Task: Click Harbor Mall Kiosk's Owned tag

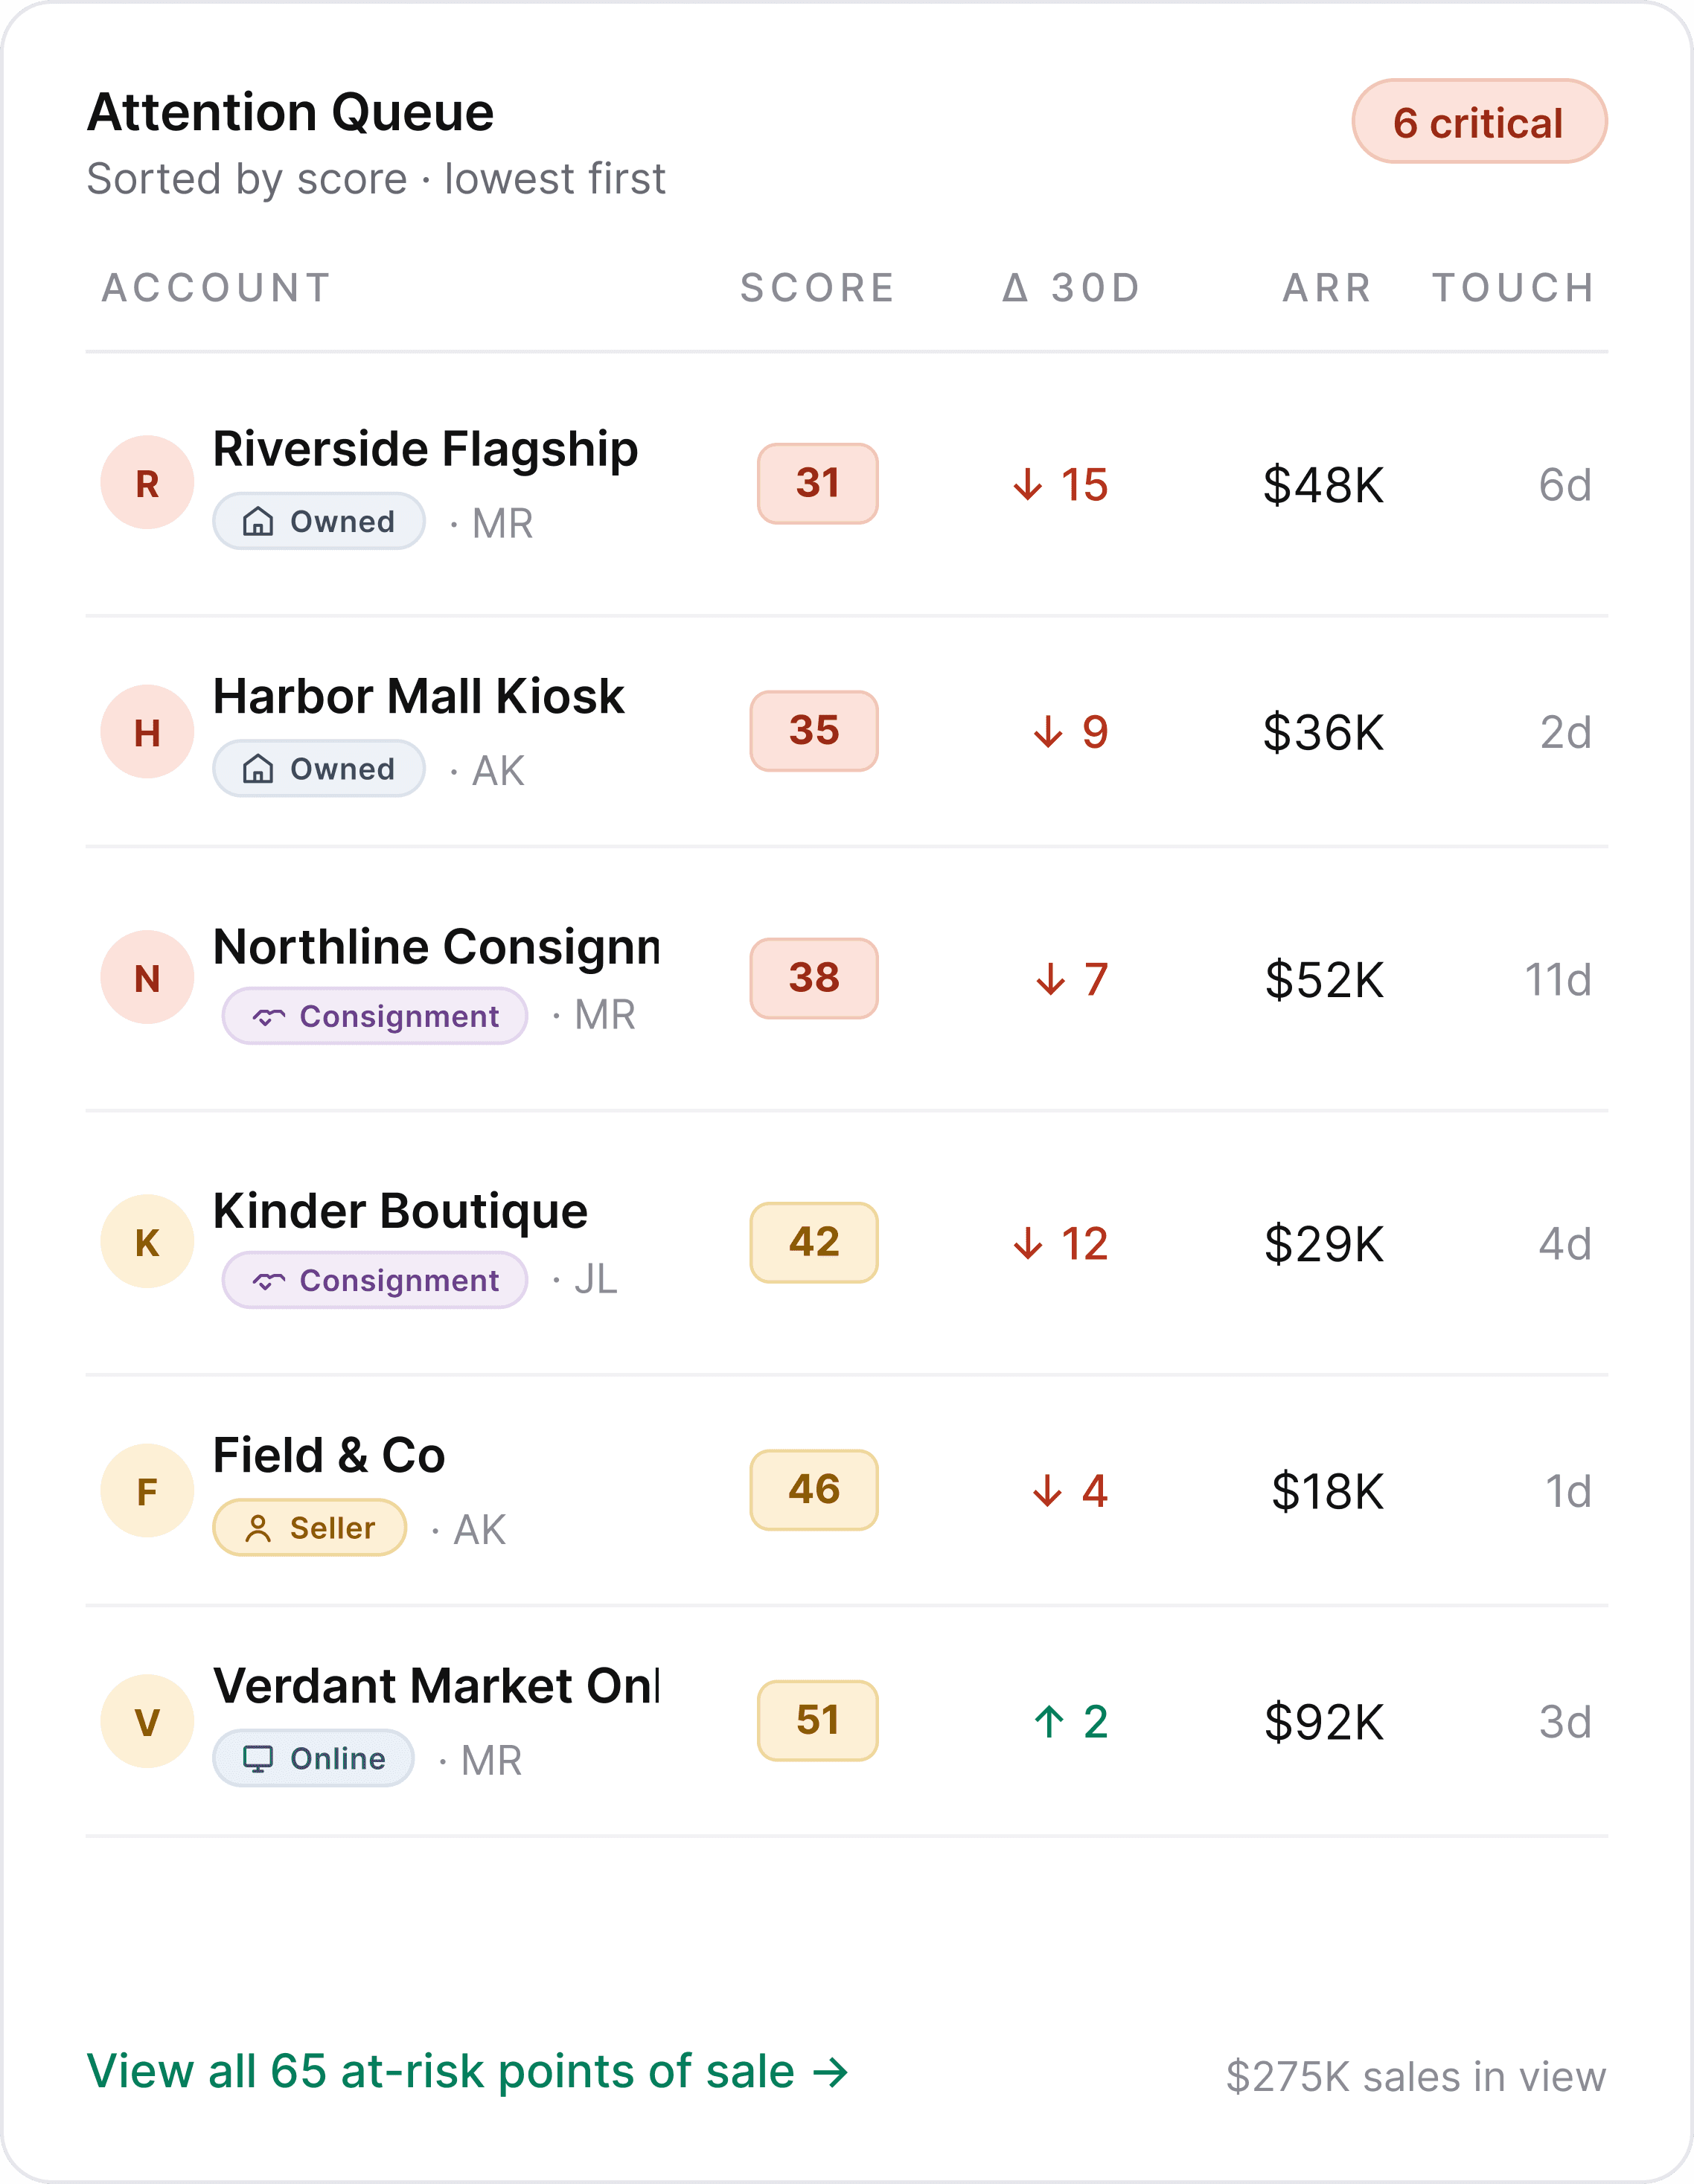Action: click(319, 769)
